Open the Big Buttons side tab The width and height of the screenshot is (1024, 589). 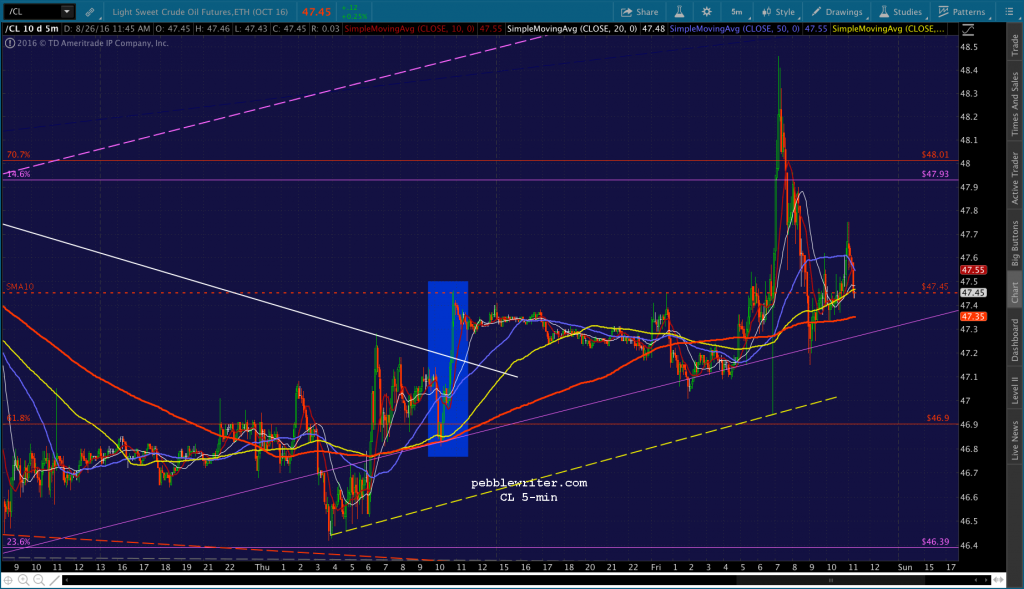click(x=1015, y=243)
